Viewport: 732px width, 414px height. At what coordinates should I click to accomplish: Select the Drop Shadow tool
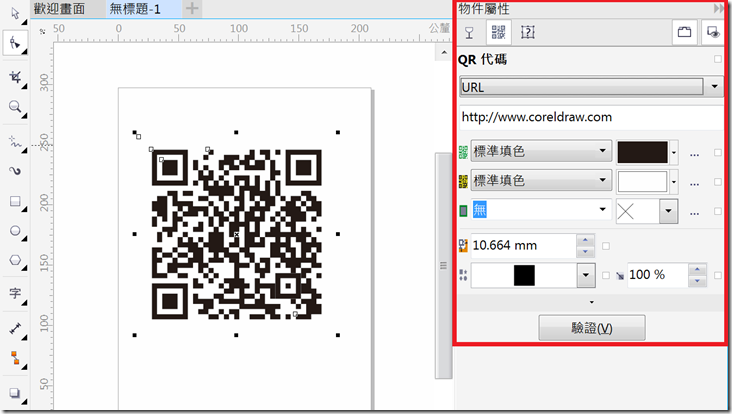click(14, 393)
